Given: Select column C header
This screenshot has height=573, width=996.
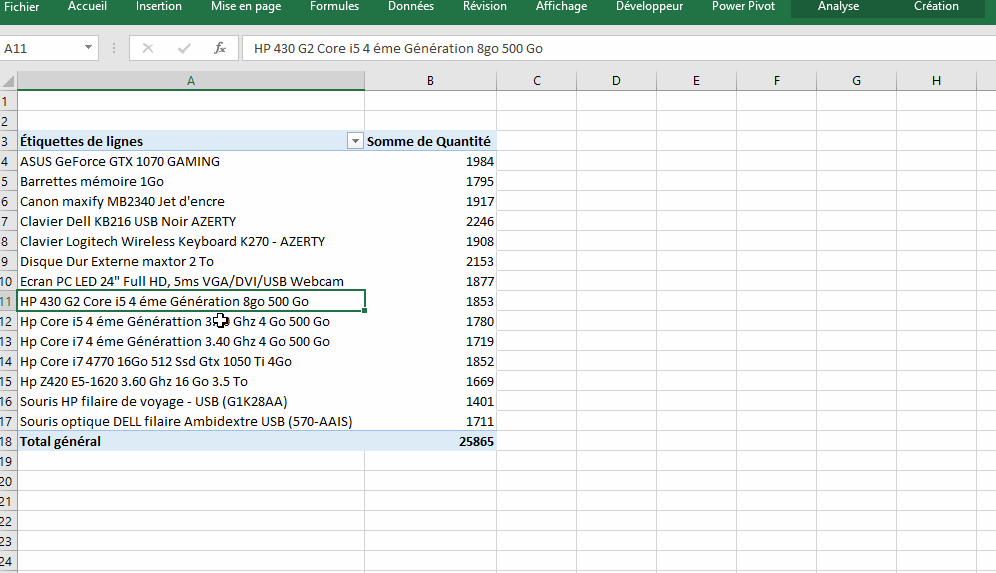Looking at the screenshot, I should 537,81.
